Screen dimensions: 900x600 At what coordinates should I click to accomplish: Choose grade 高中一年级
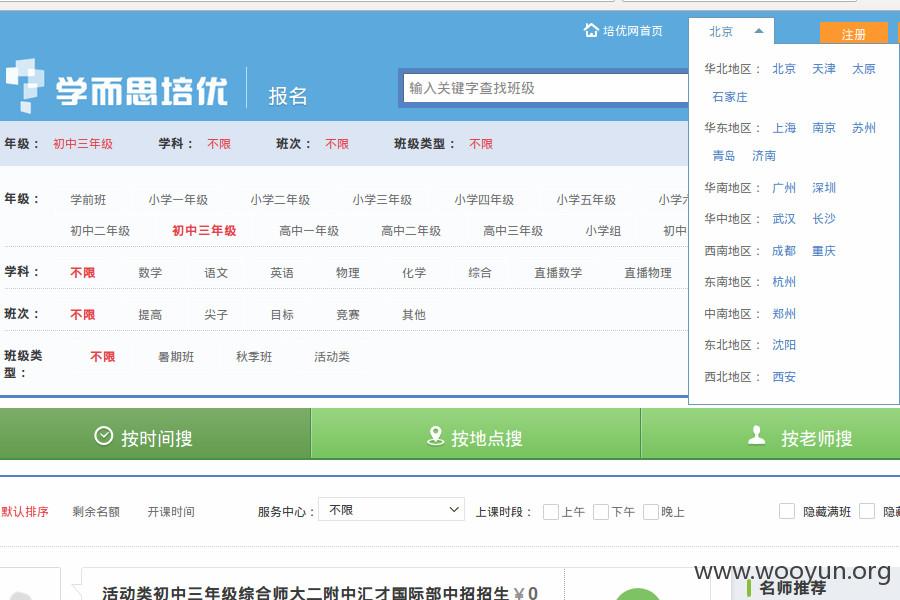309,231
